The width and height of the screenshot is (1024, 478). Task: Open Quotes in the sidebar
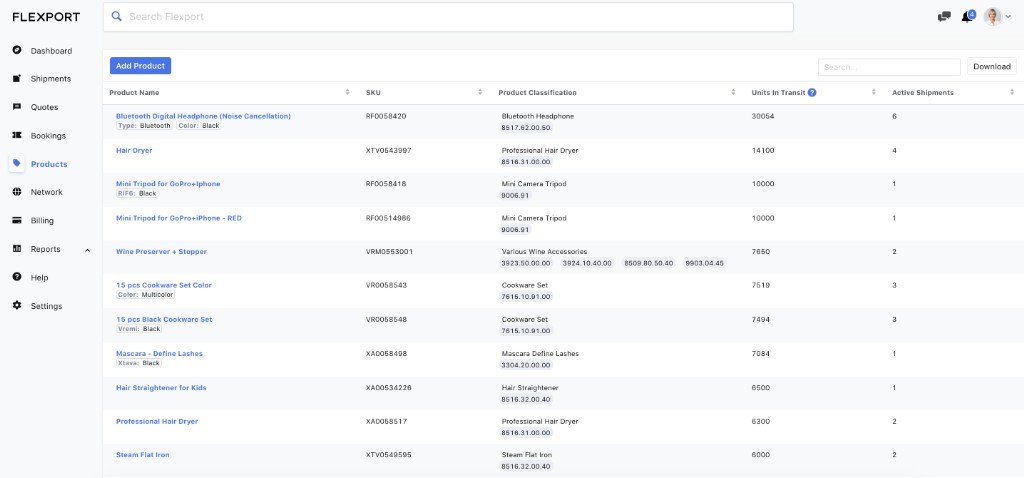44,107
